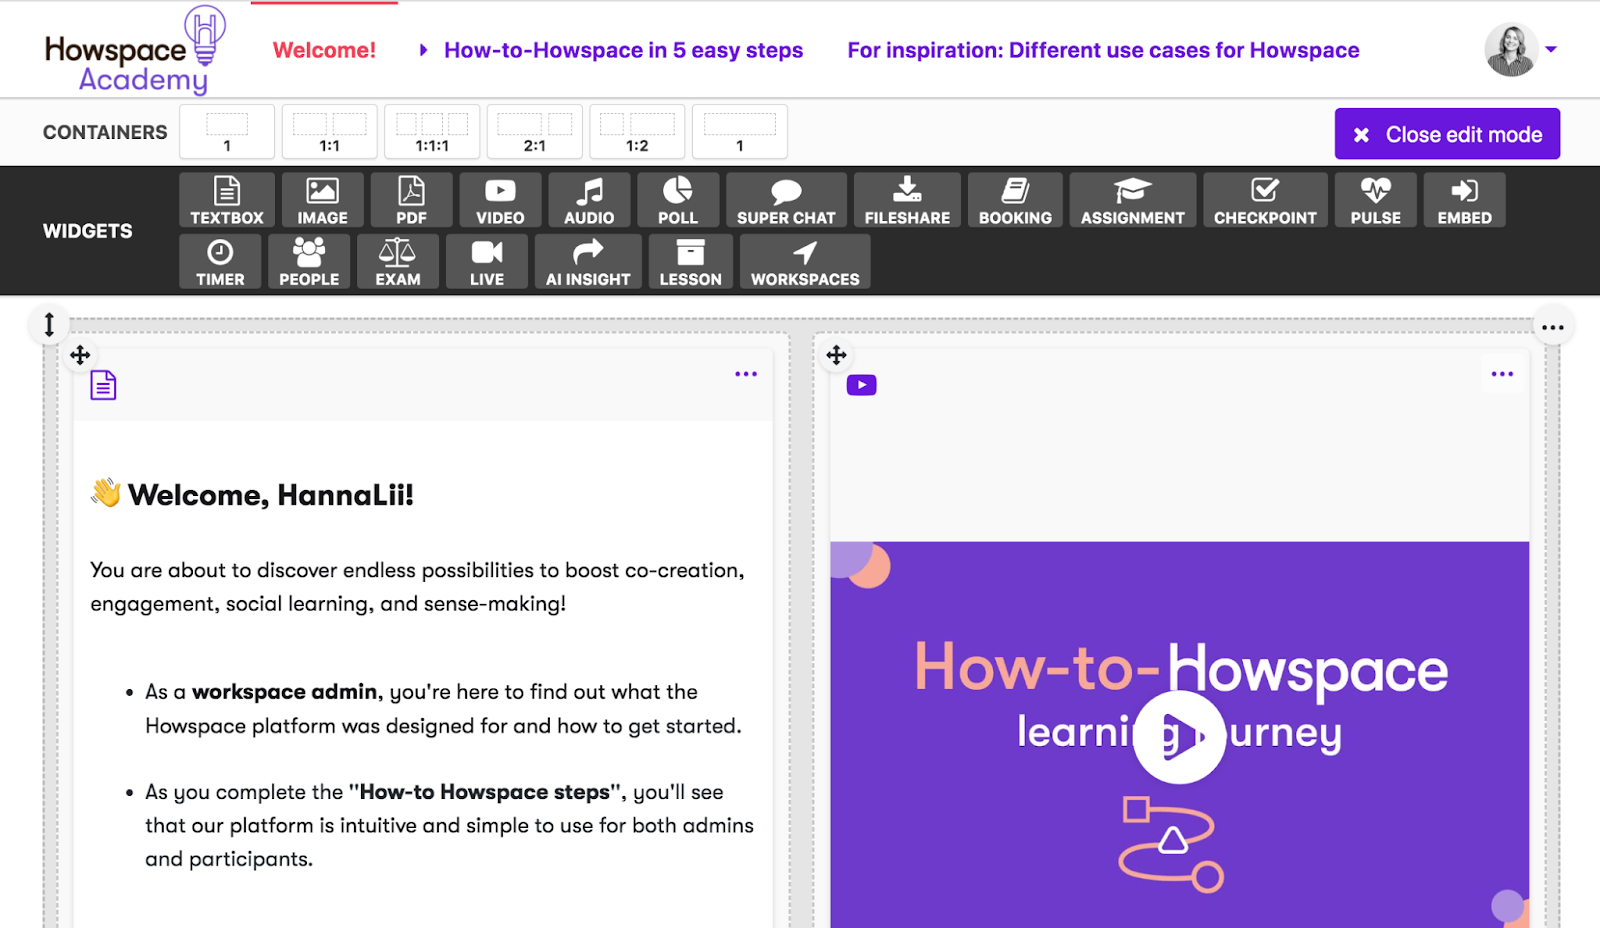Screen dimensions: 1600x928
Task: Add a Fileshare widget
Action: pyautogui.click(x=907, y=200)
